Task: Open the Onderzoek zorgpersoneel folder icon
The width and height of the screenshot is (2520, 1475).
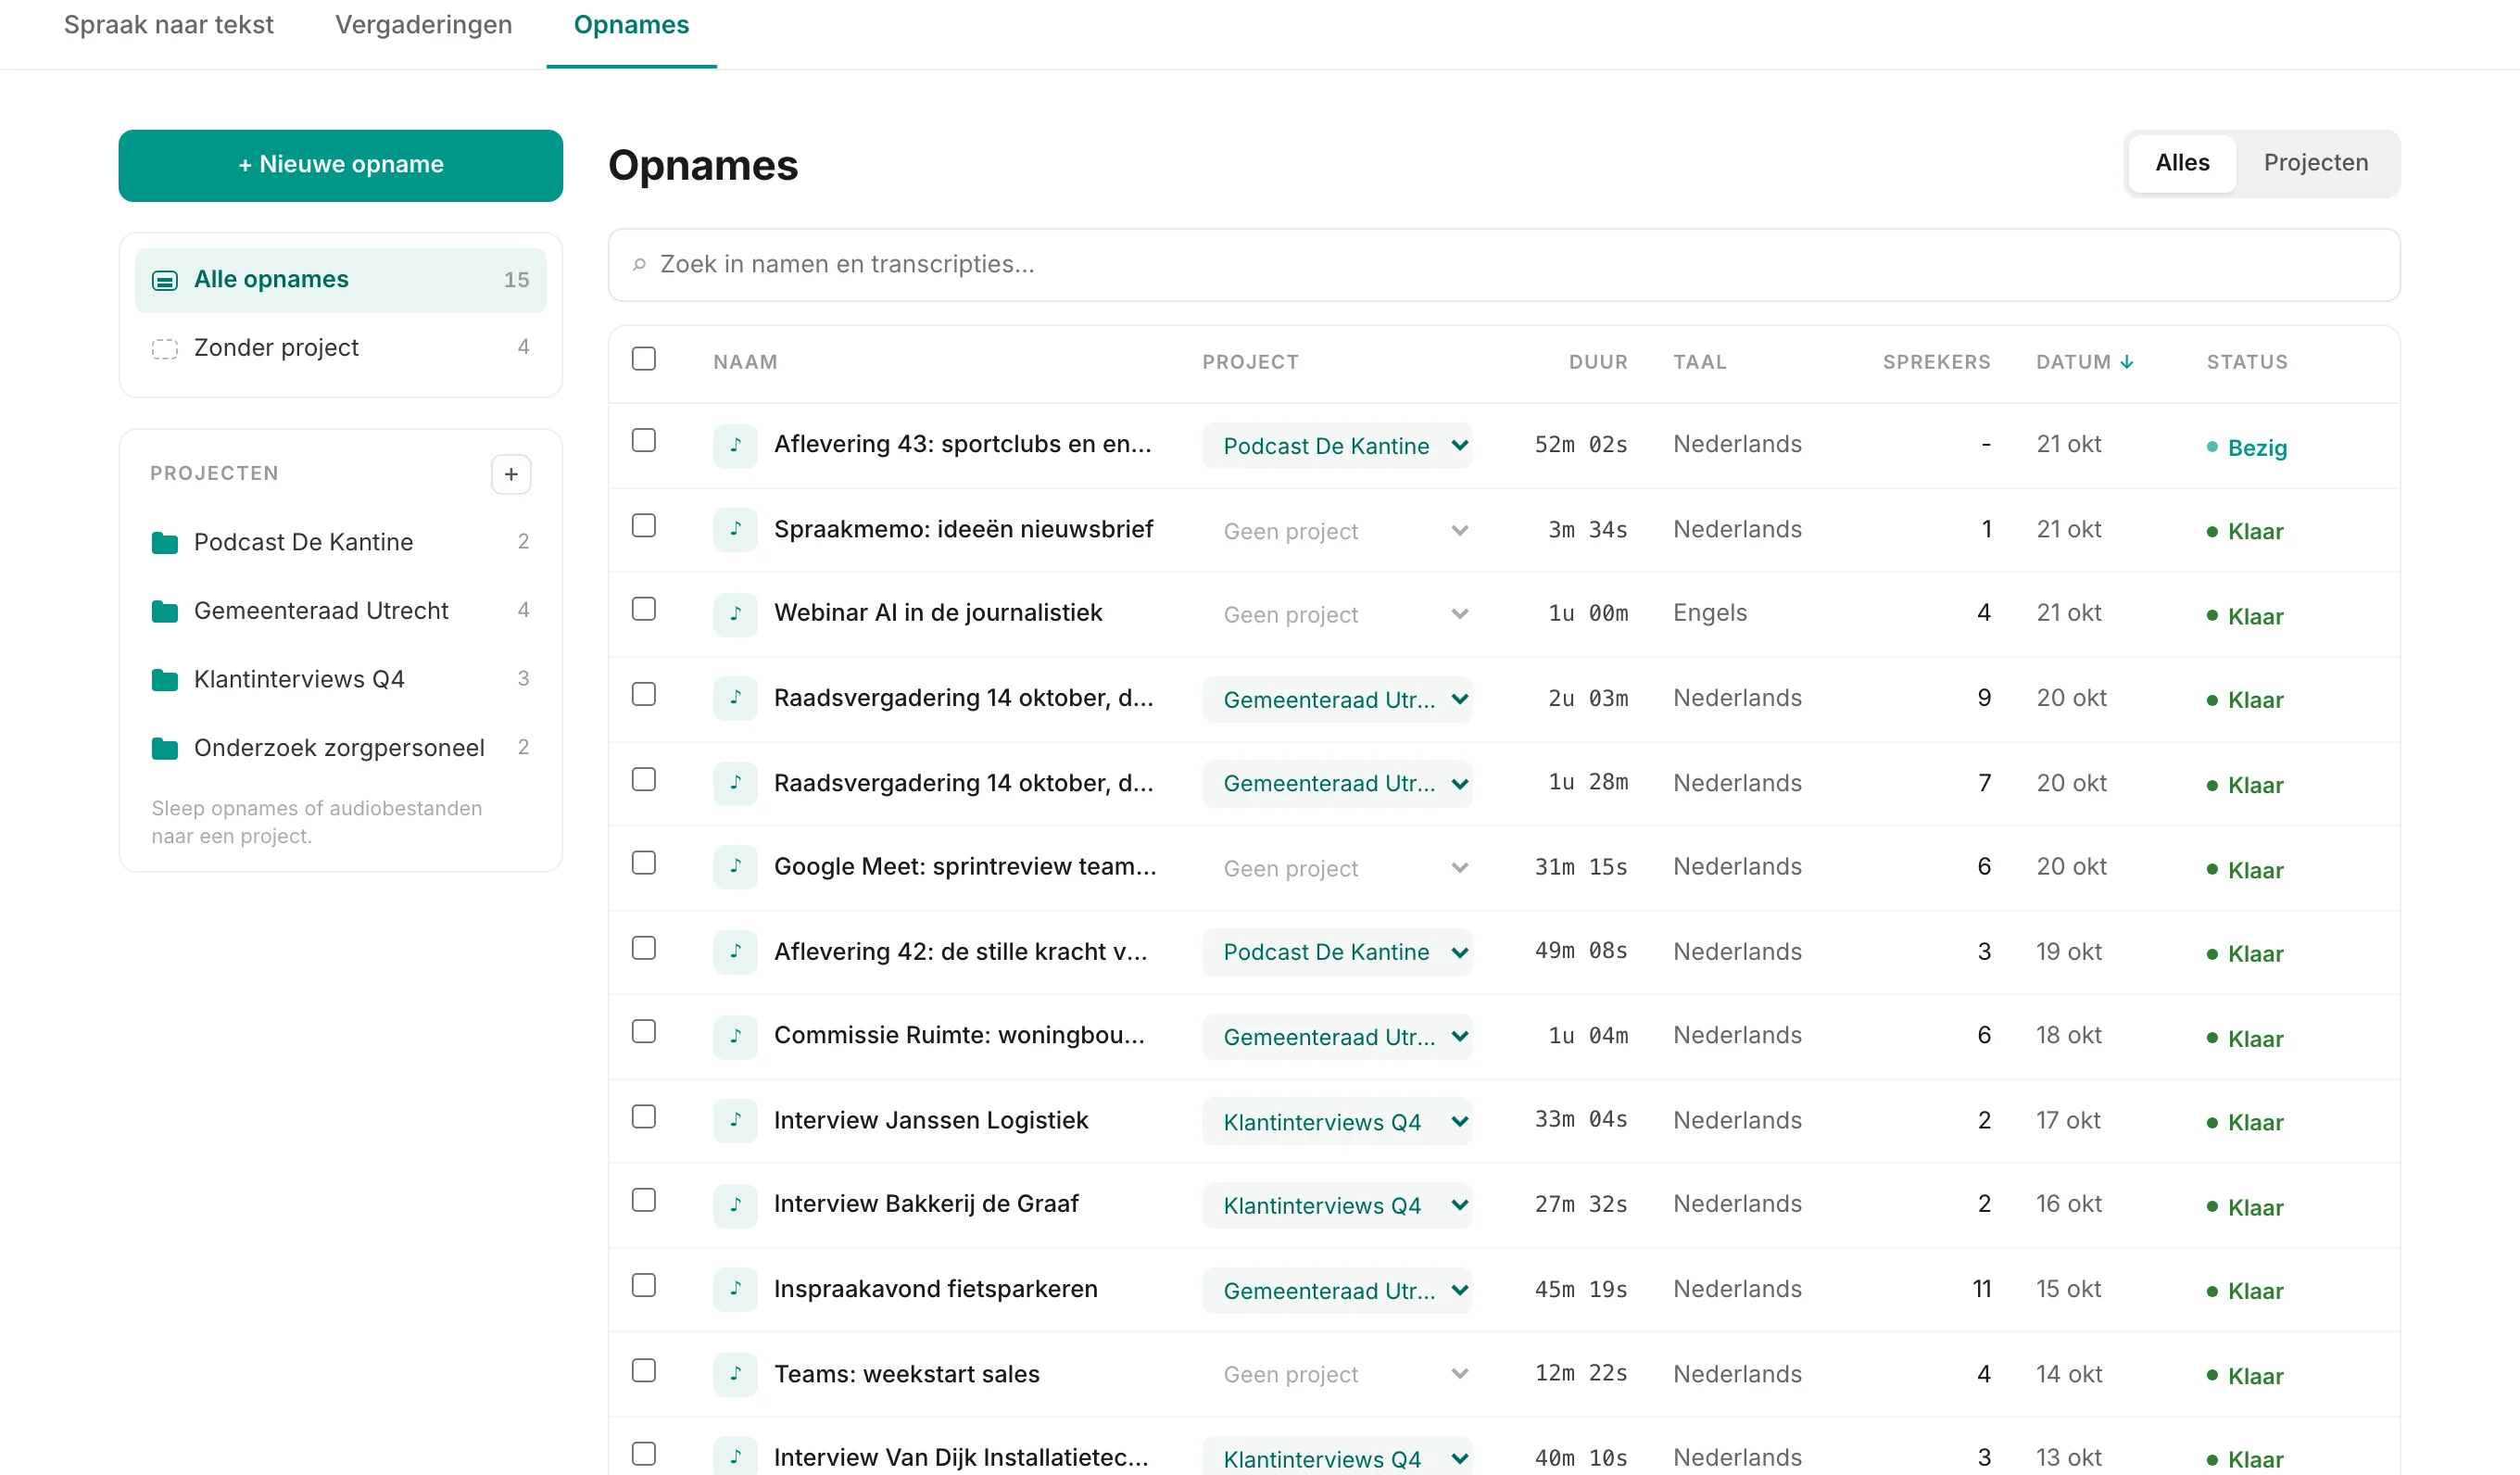Action: (x=165, y=748)
